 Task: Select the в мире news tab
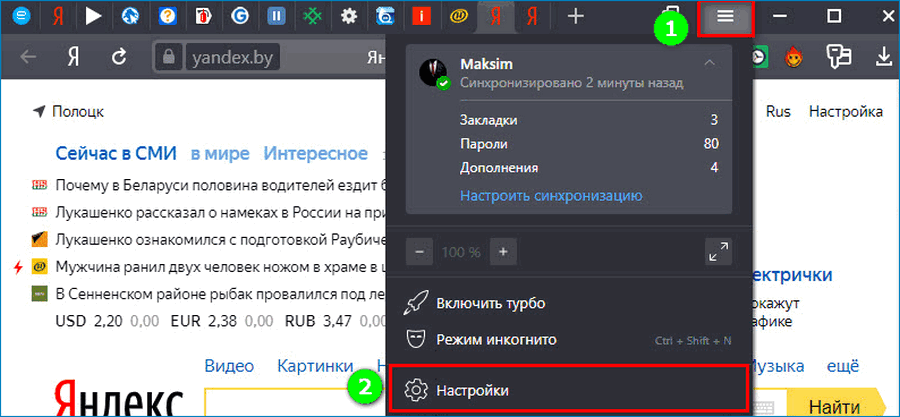point(220,154)
